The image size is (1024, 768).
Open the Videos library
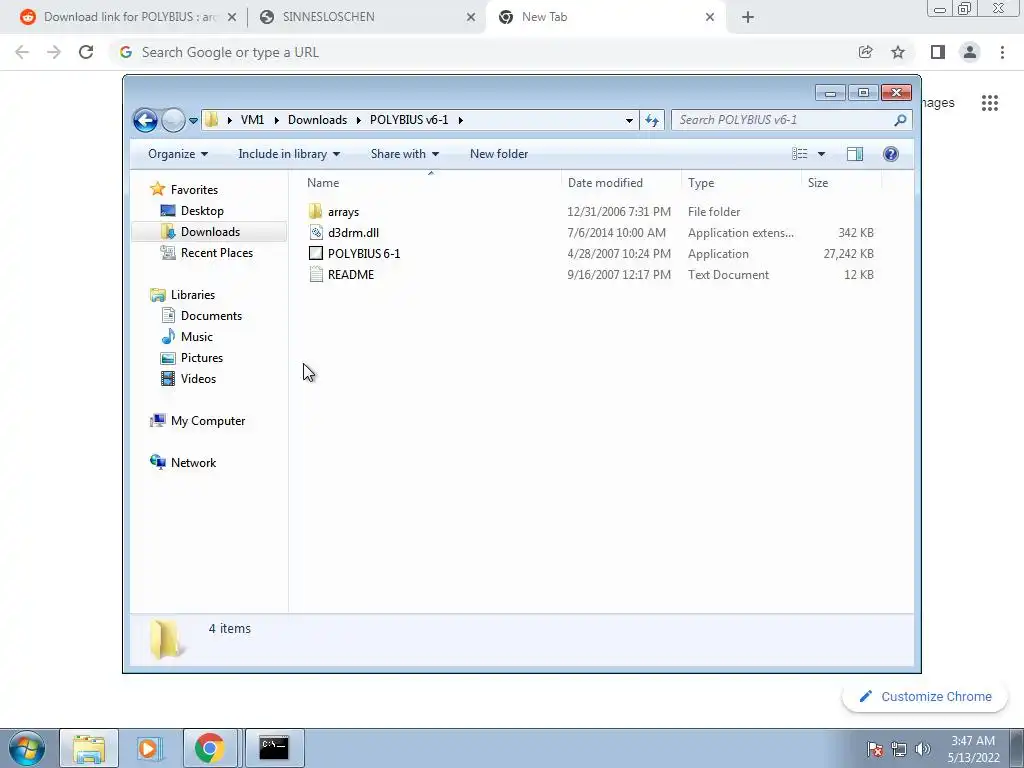click(x=198, y=379)
